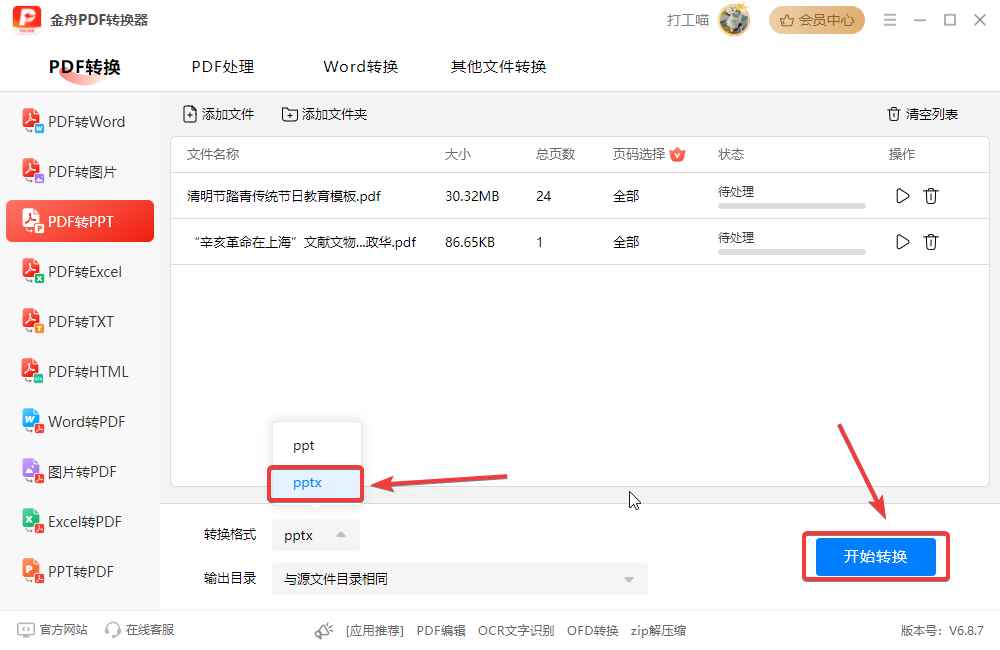Screen dimensions: 1000x650
Task: Expand the 转换格式 pptx dropdown
Action: (x=316, y=535)
